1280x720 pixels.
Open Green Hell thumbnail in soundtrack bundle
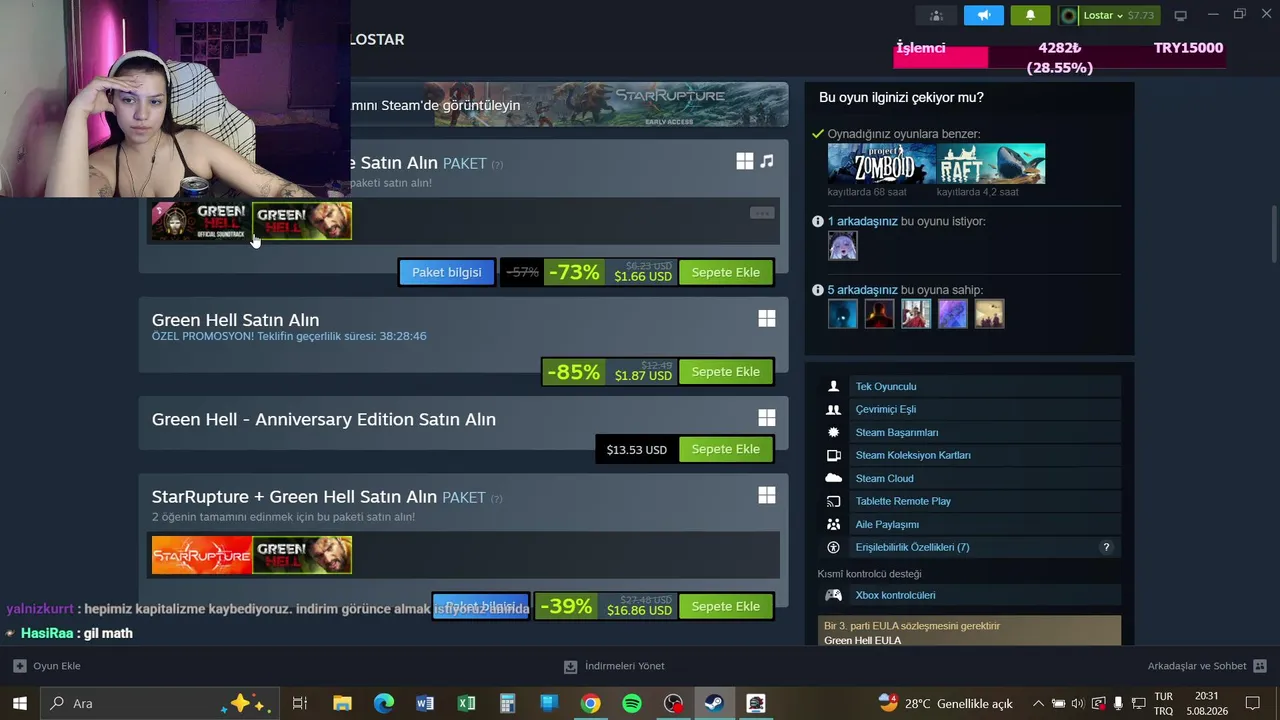tap(302, 221)
